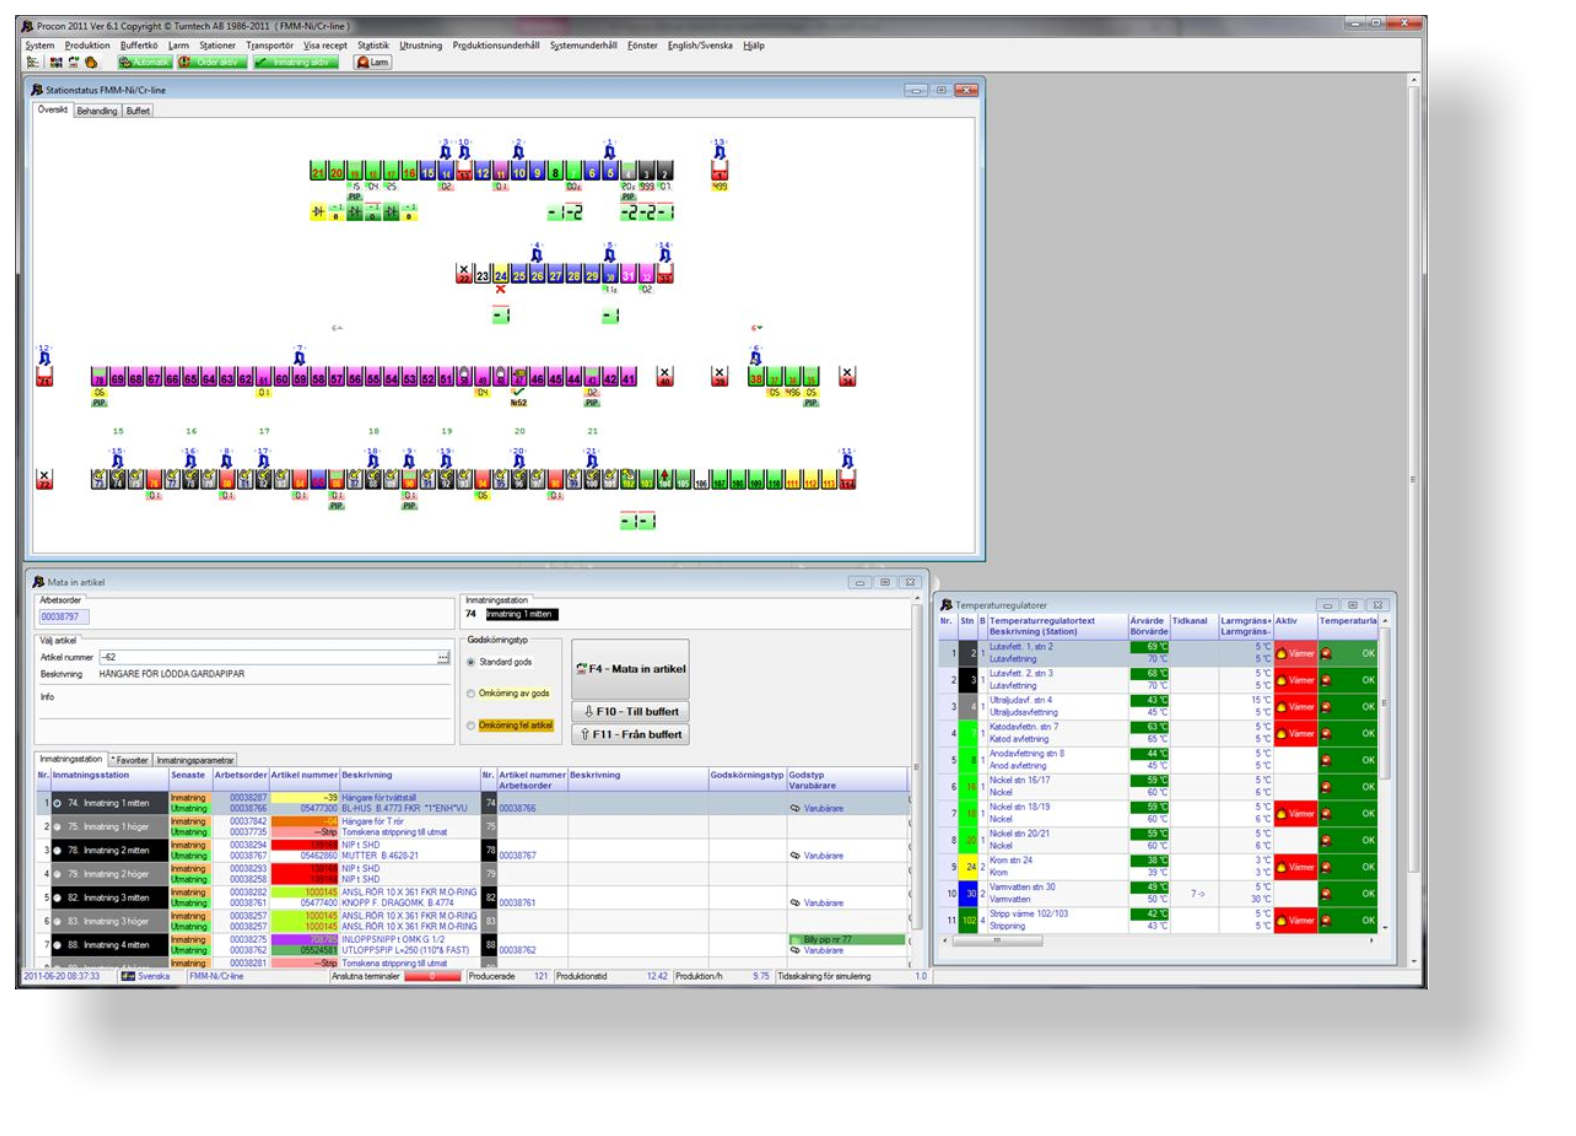This screenshot has height=1136, width=1576.
Task: Click alarm lamp icon in Lutavfett. 1 row
Action: tap(1326, 653)
